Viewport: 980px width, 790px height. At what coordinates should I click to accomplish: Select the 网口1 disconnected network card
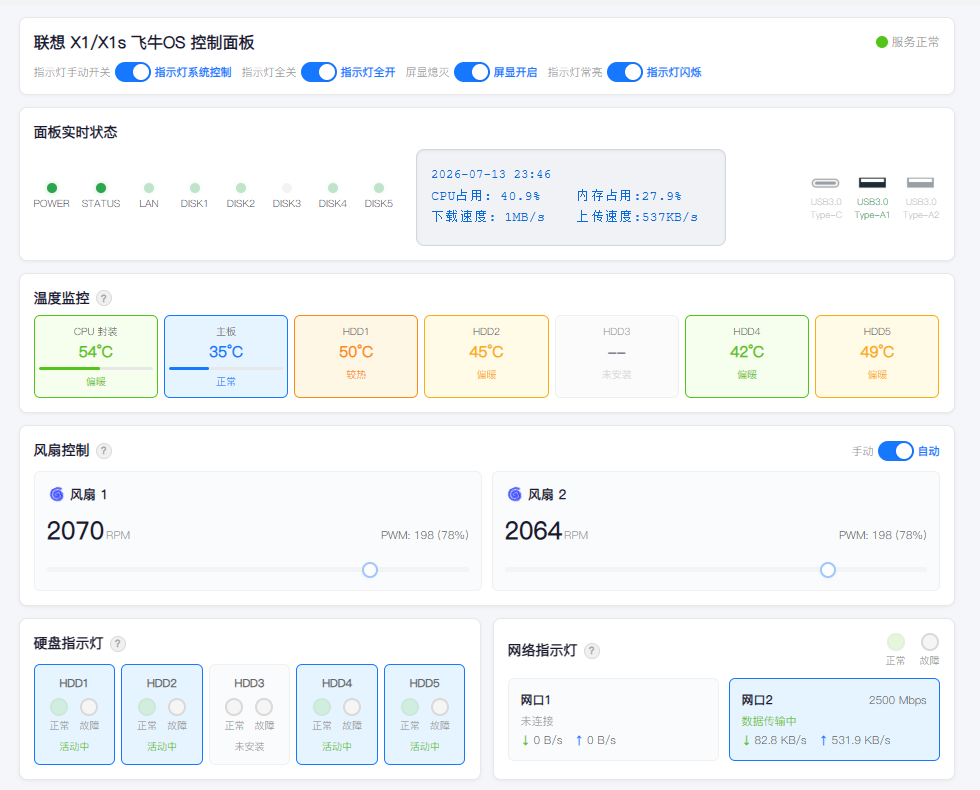pyautogui.click(x=613, y=719)
